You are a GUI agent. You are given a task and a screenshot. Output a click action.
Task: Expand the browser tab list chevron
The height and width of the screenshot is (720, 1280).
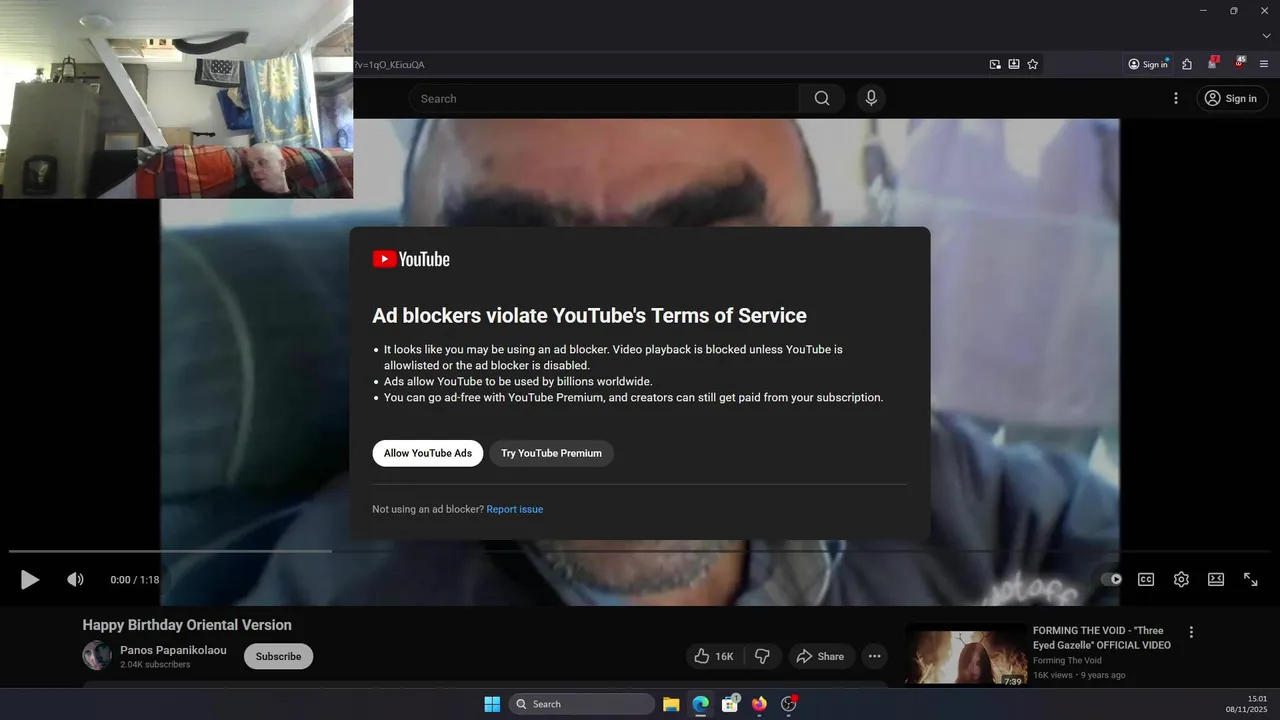(1265, 36)
